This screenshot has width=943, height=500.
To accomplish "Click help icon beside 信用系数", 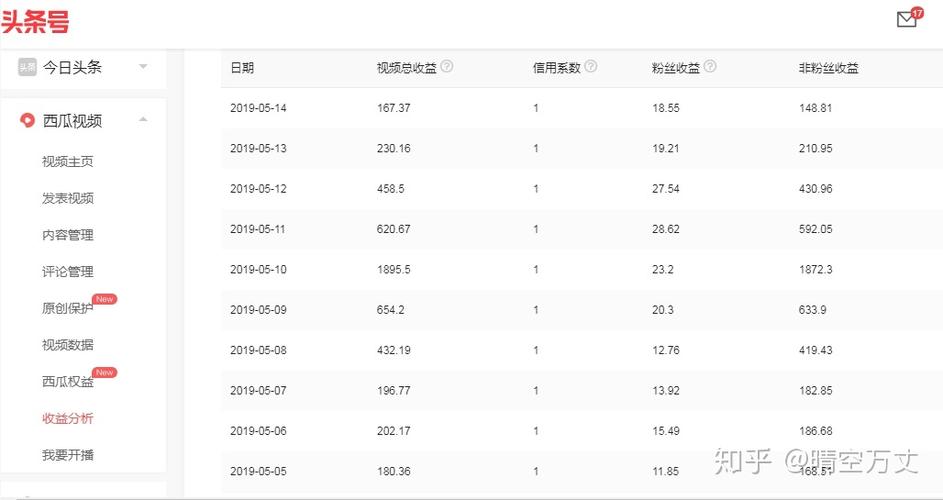I will [x=591, y=67].
